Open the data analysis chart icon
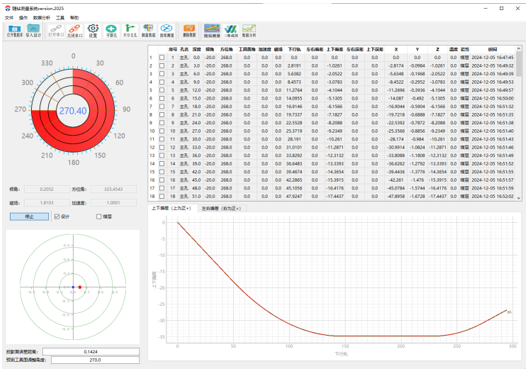This screenshot has height=374, width=532. tap(249, 31)
